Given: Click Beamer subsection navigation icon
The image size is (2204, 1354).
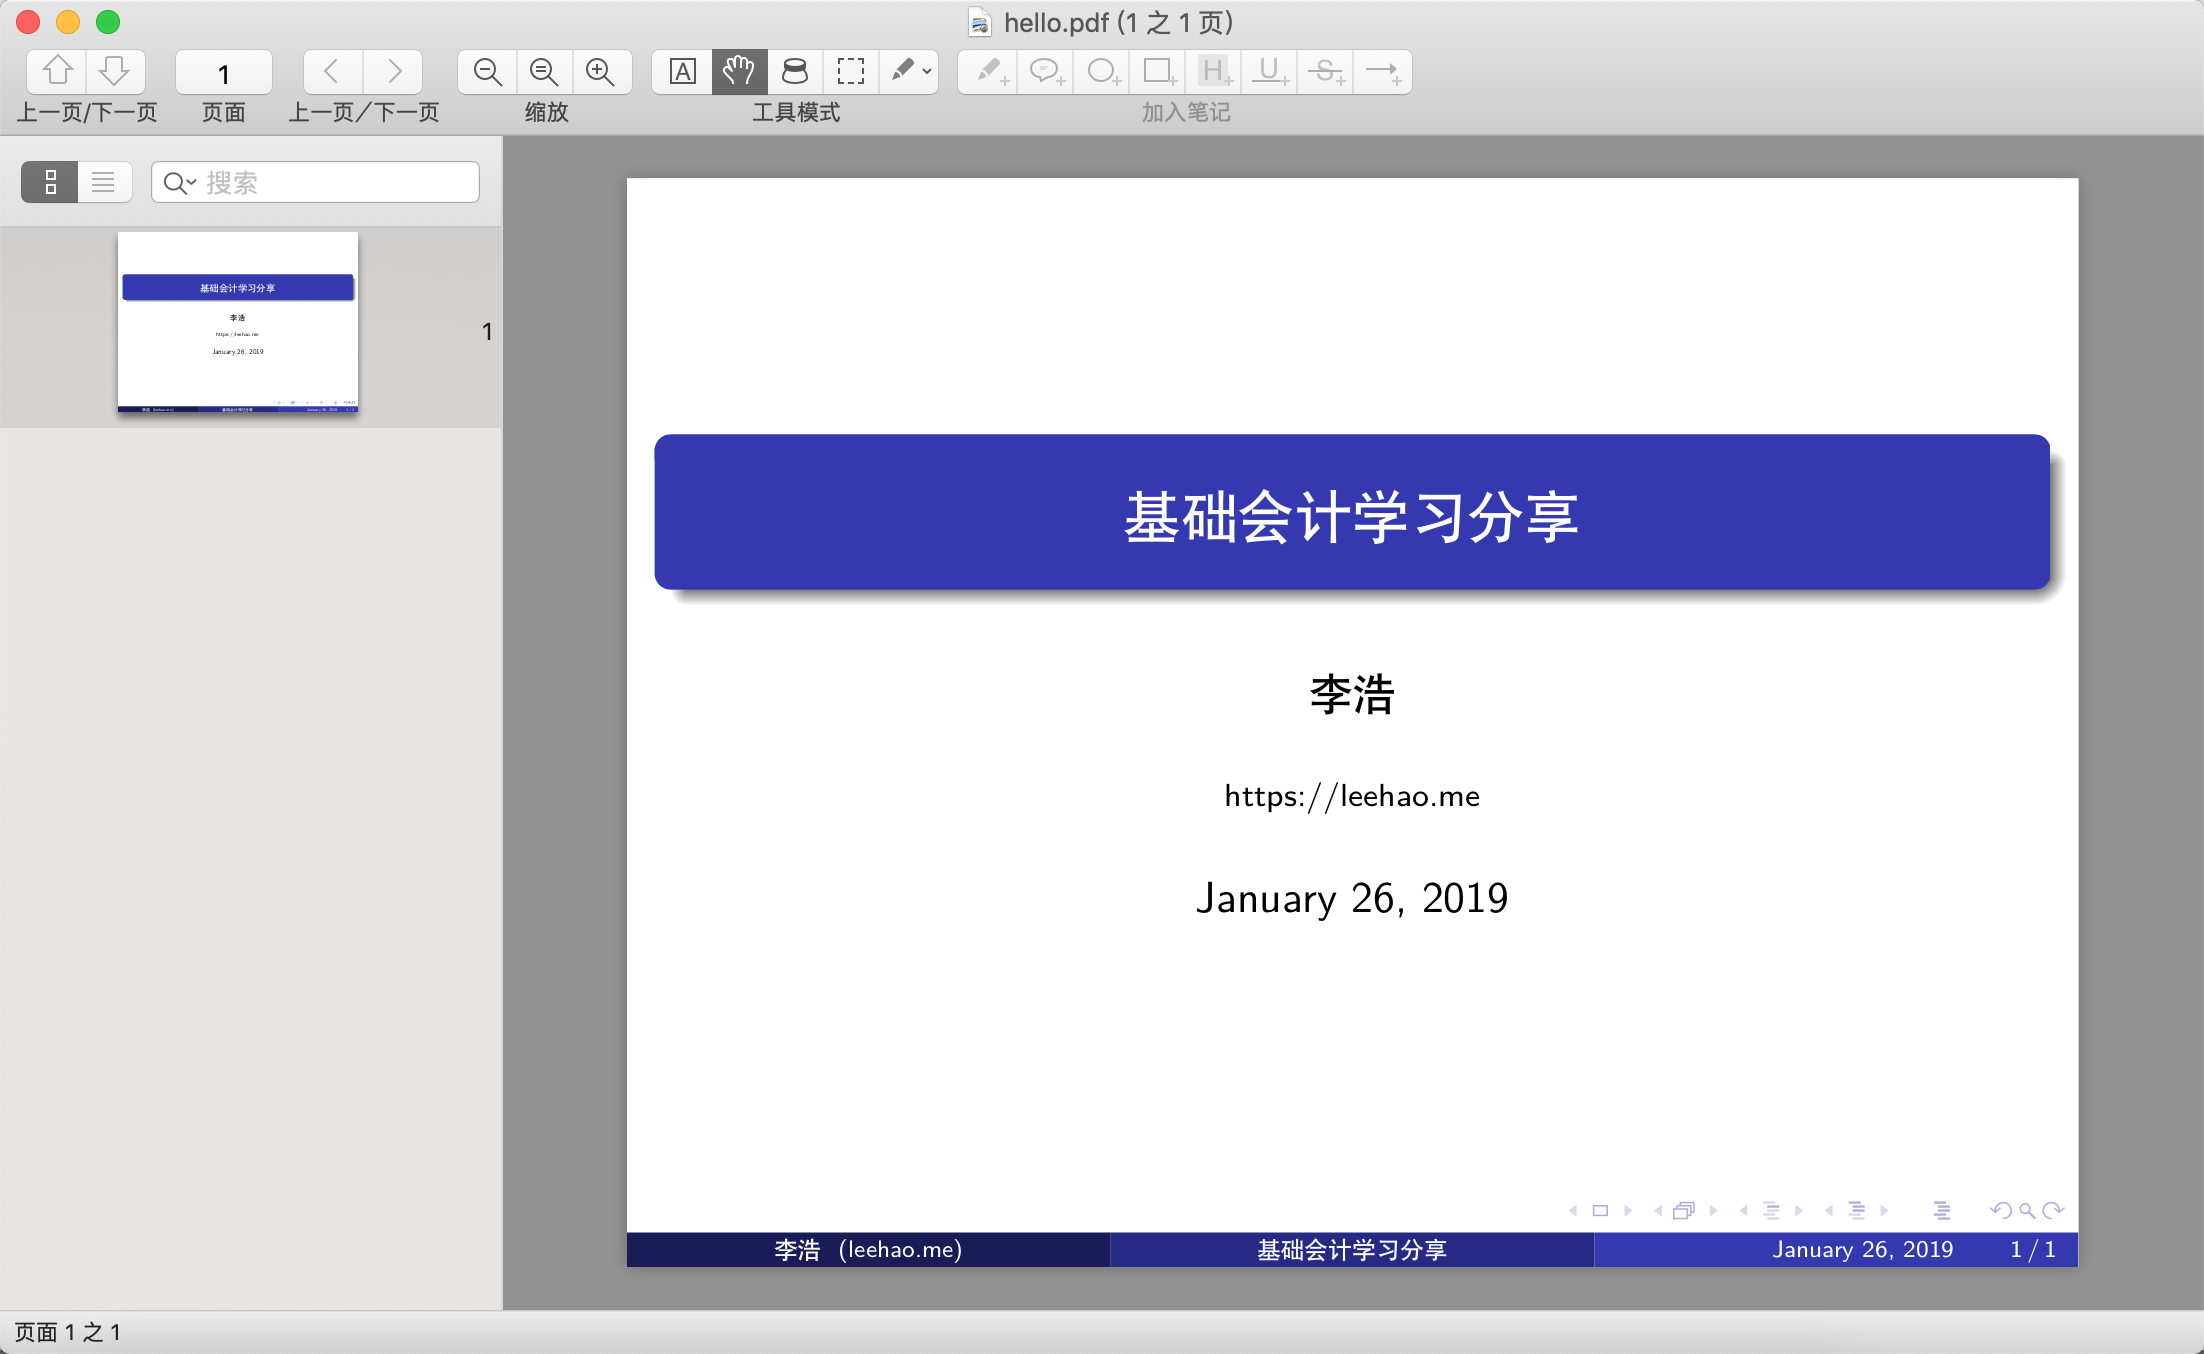Looking at the screenshot, I should [x=1771, y=1210].
